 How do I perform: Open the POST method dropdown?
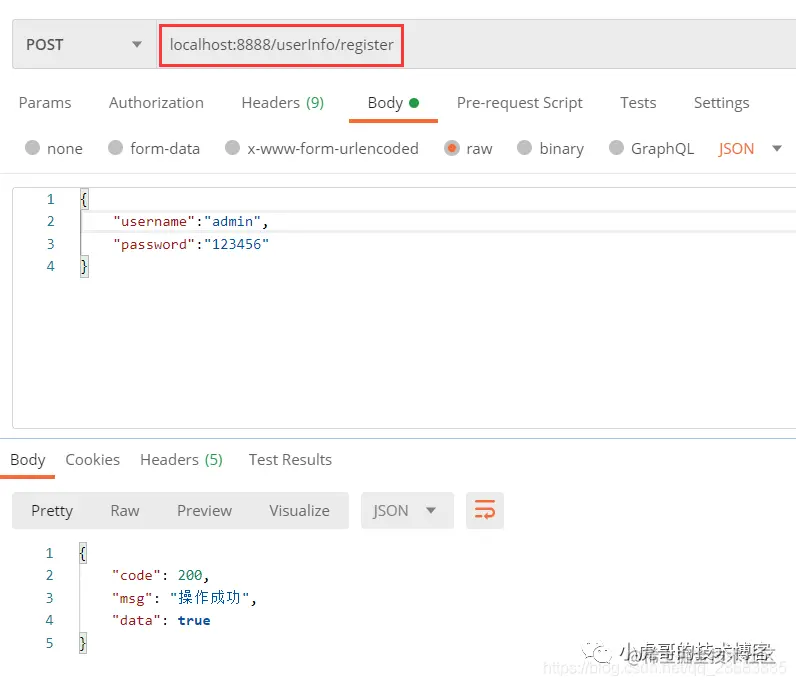pos(84,45)
